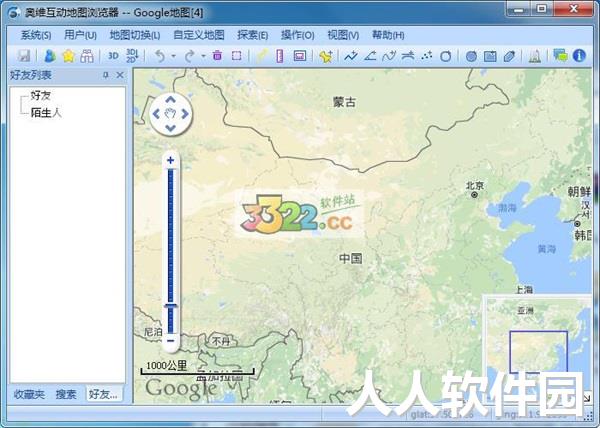
Task: Open the 自定义地图 menu
Action: [199, 35]
